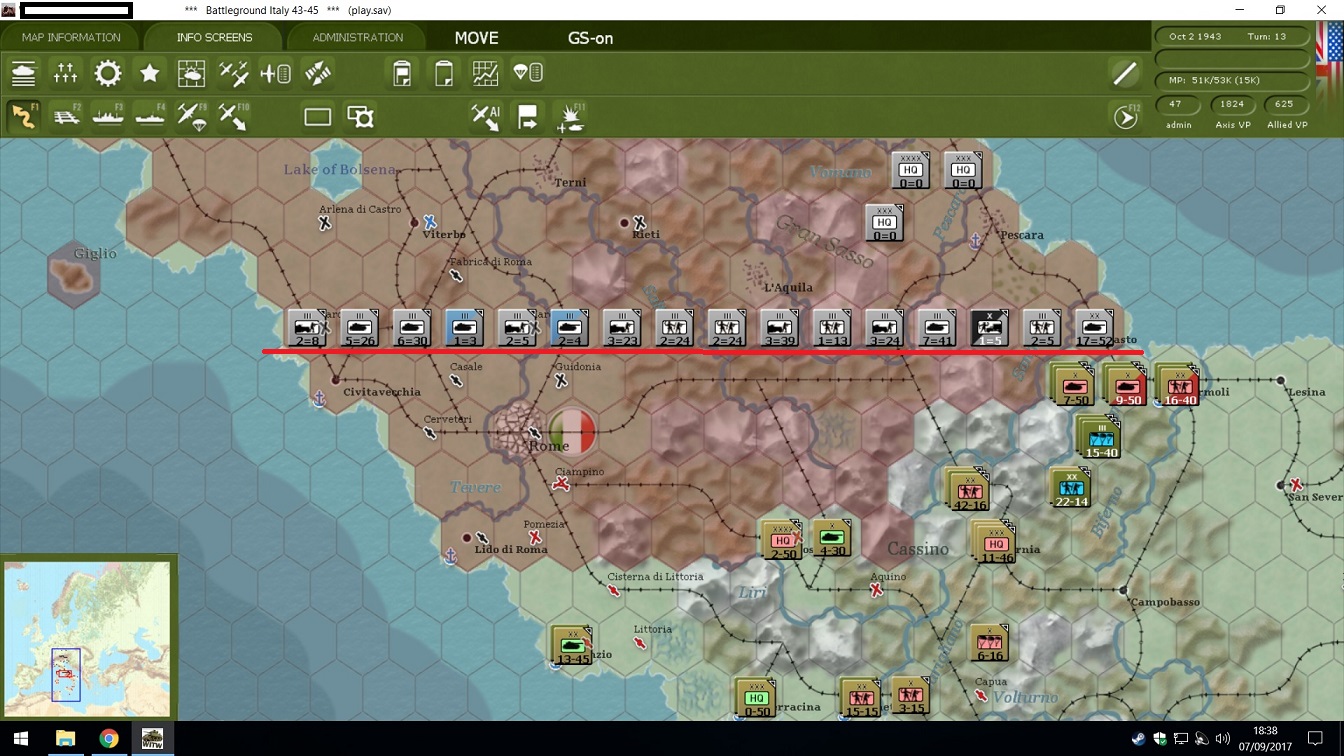Click the Europe minimap thumbnail
This screenshot has width=1344, height=756.
click(87, 639)
